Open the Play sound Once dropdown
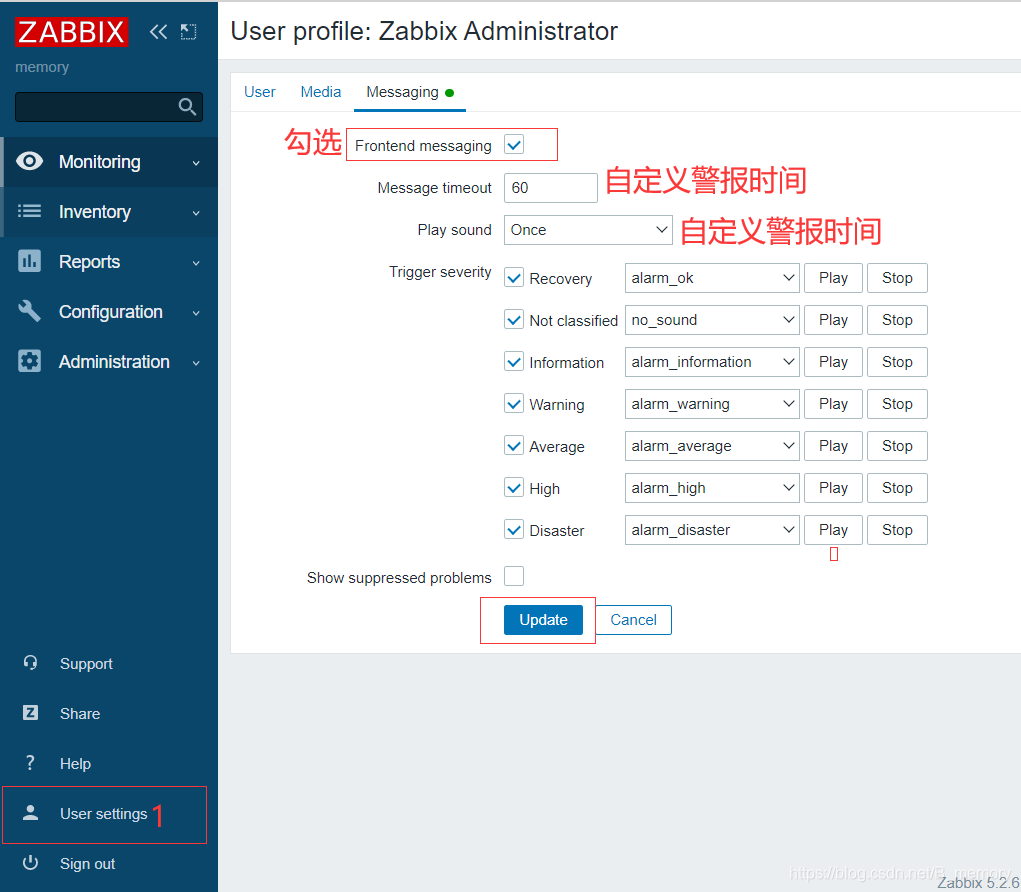 588,230
